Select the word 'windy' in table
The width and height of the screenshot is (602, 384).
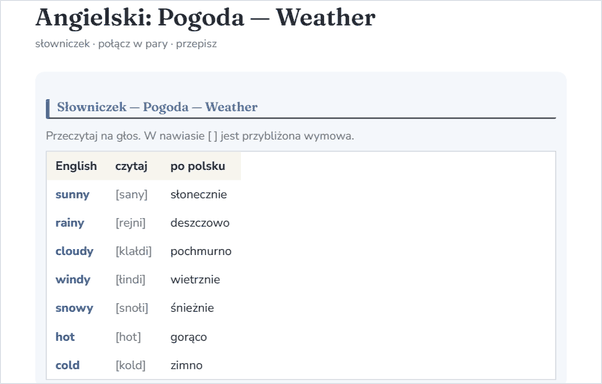pyautogui.click(x=73, y=280)
